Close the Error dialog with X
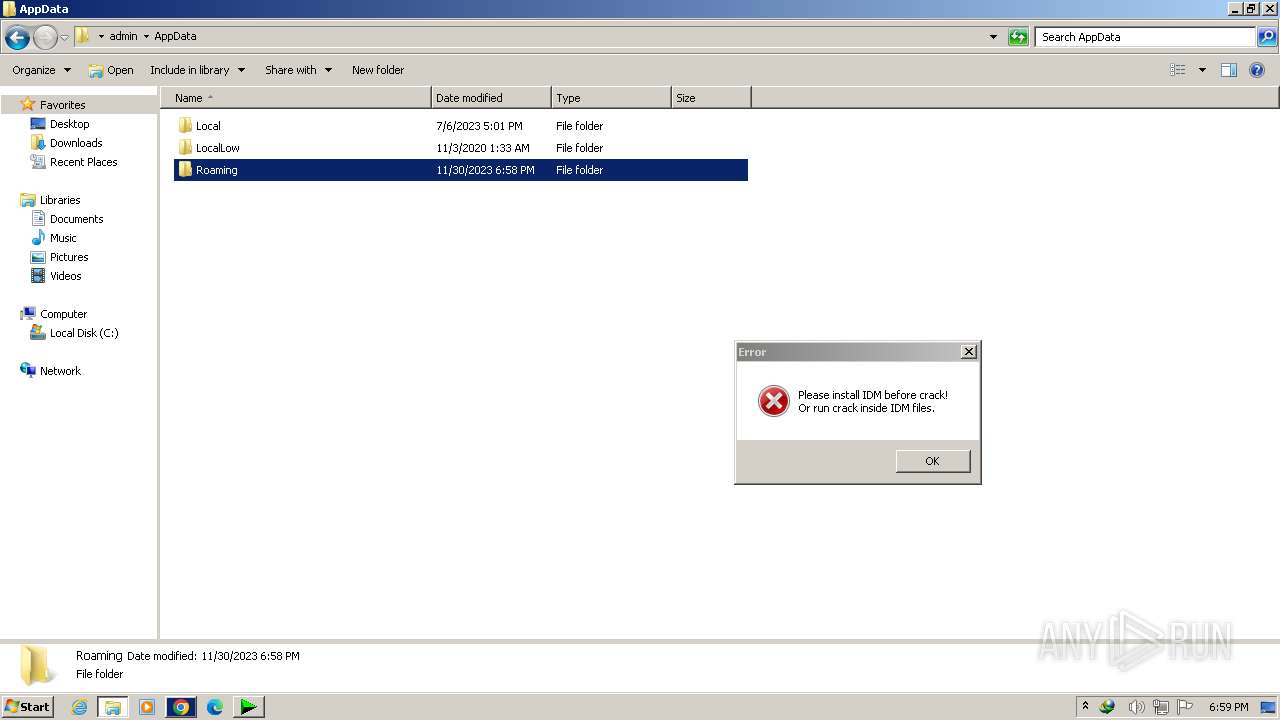Viewport: 1280px width, 720px height. pos(968,352)
